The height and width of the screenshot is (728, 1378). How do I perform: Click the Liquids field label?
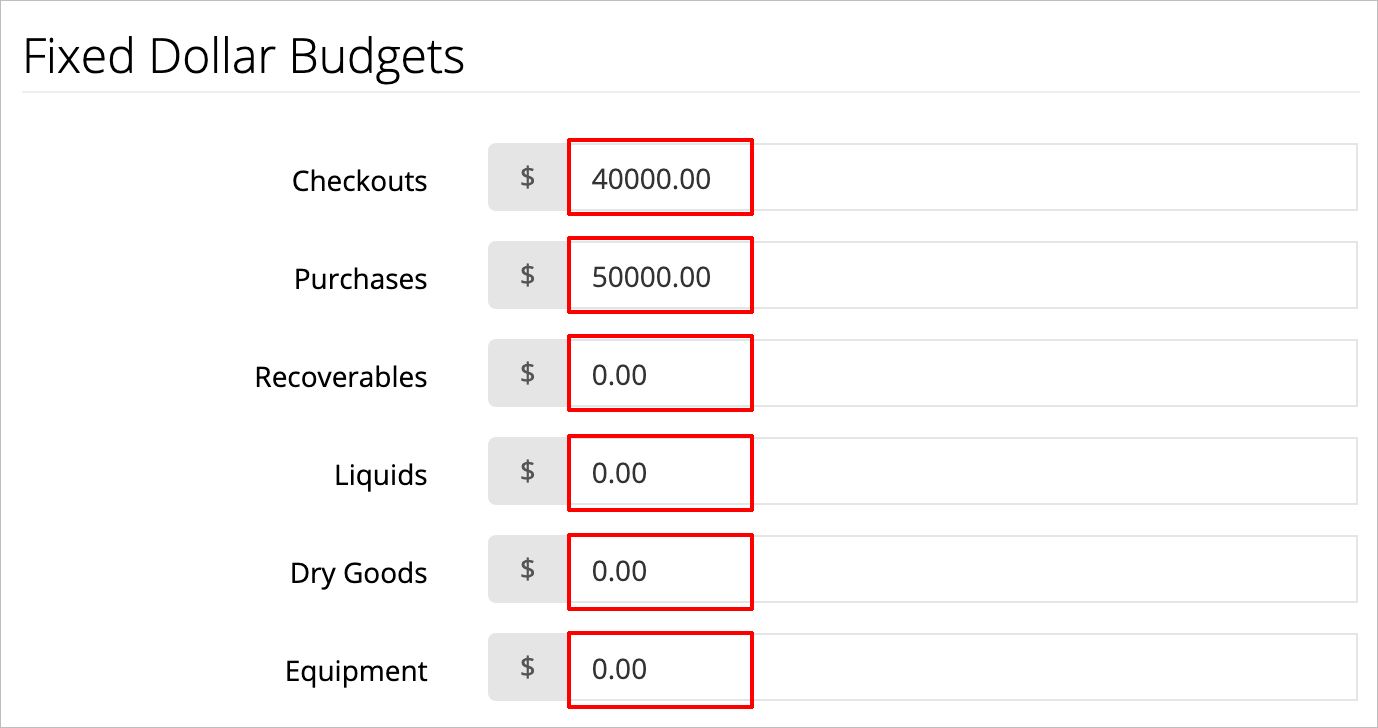point(381,475)
